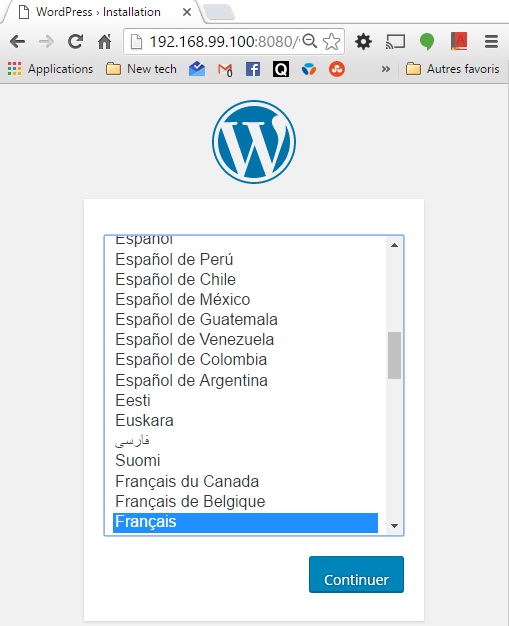Open the Autres favoris folder
Screen dimensions: 509x626
453,69
